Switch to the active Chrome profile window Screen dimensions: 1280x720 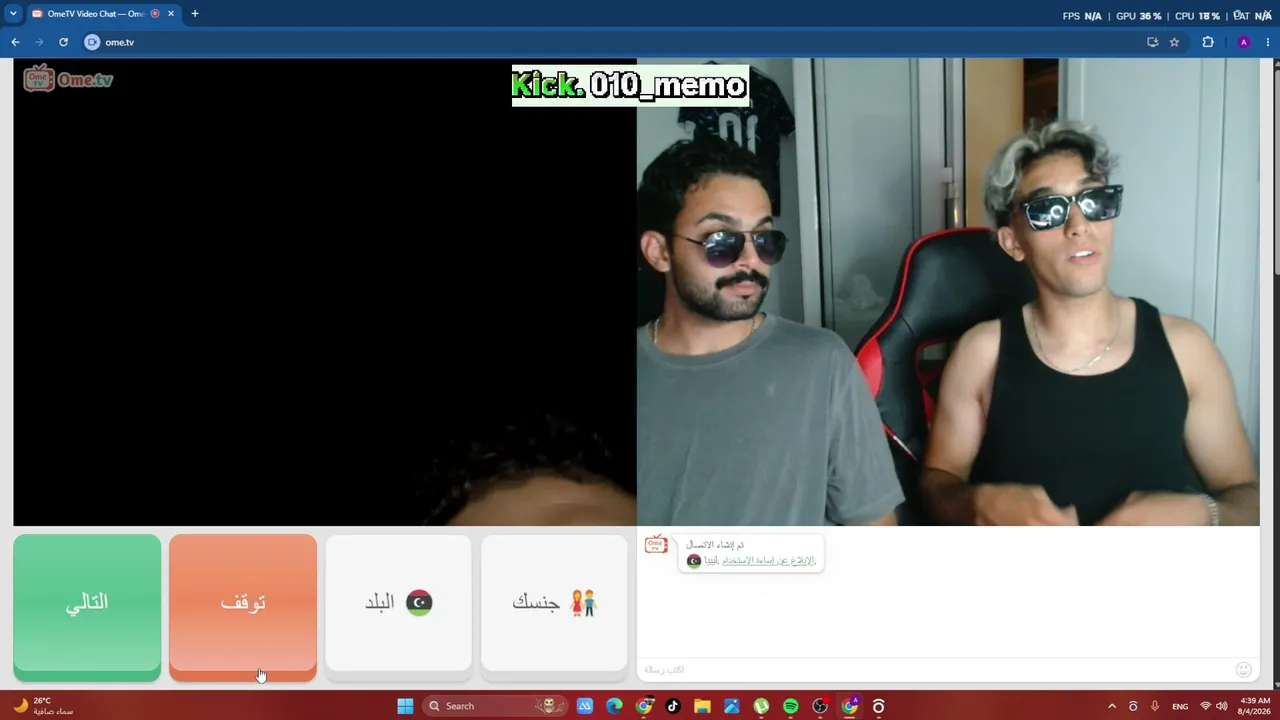pos(849,706)
